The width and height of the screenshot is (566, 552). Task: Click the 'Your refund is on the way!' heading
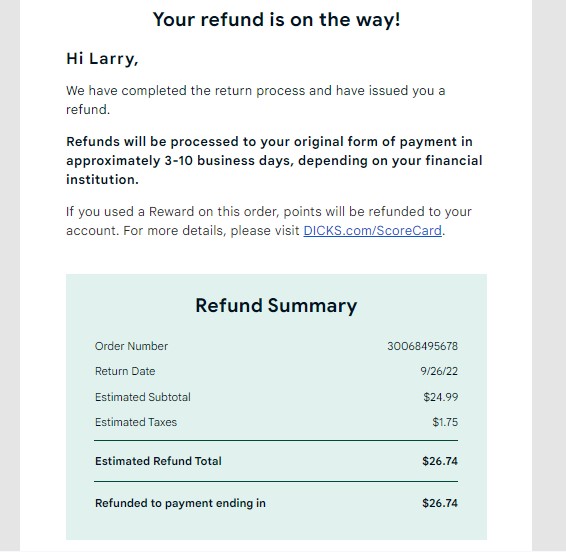(x=276, y=19)
